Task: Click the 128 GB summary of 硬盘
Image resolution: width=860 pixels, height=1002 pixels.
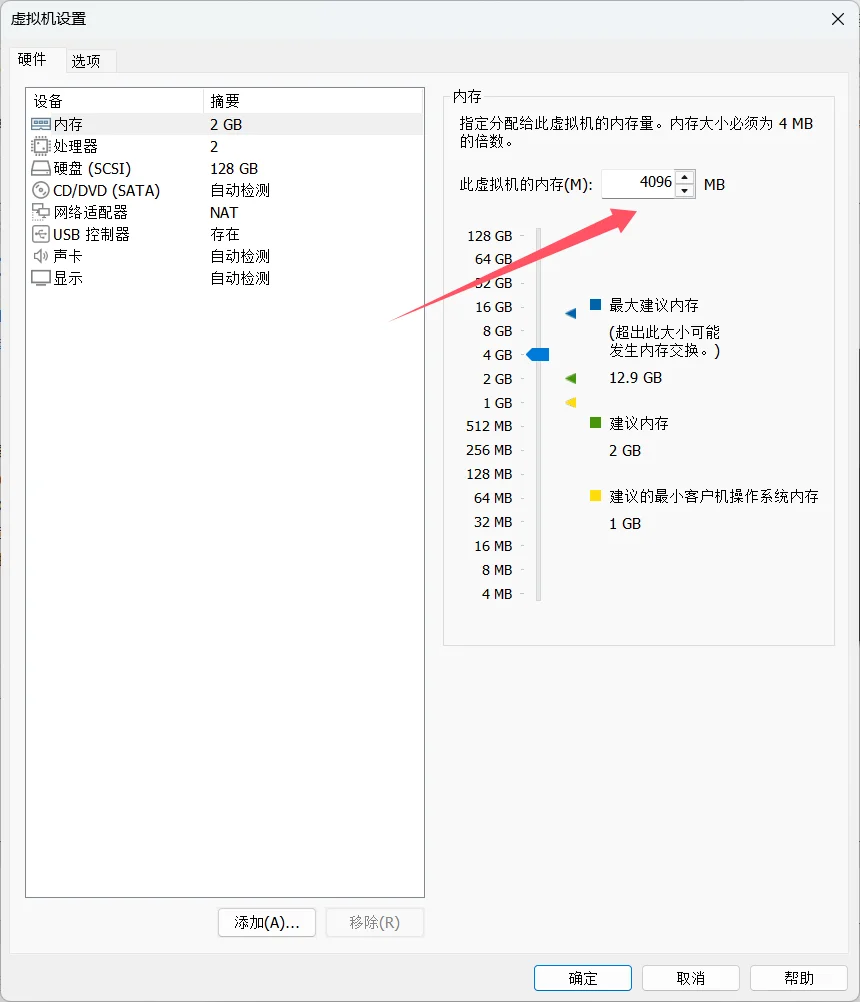Action: click(x=234, y=169)
